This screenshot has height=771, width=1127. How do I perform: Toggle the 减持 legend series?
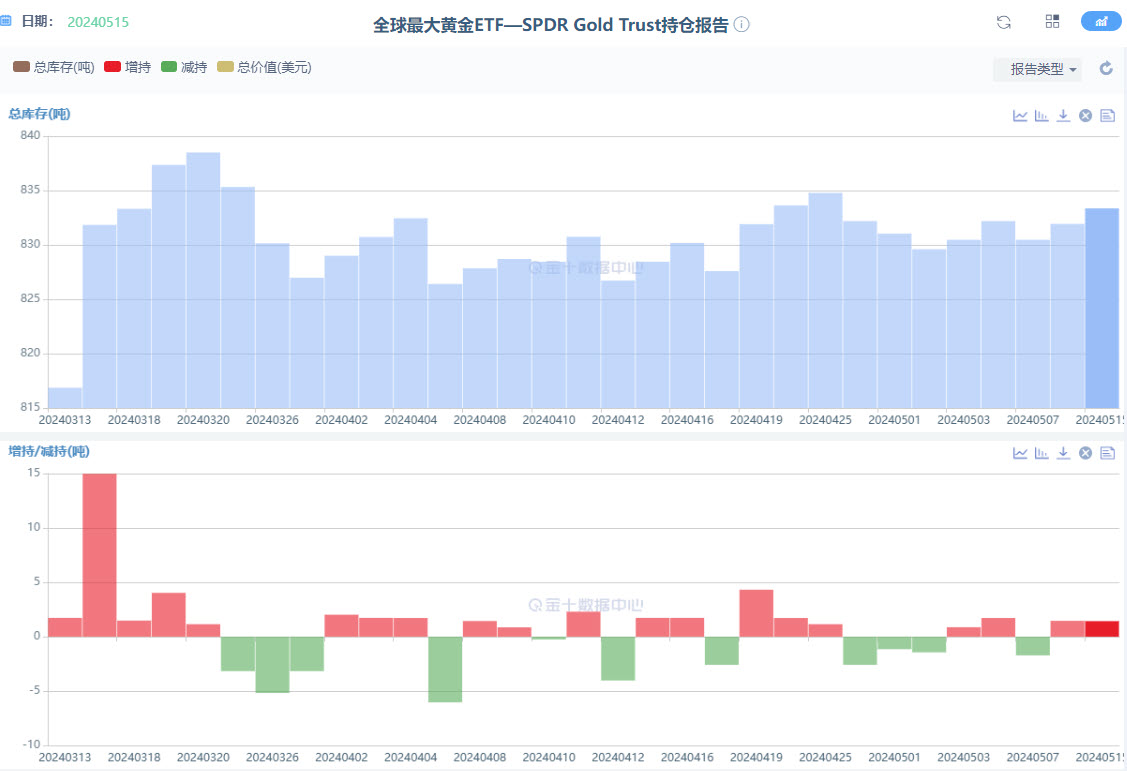click(184, 67)
